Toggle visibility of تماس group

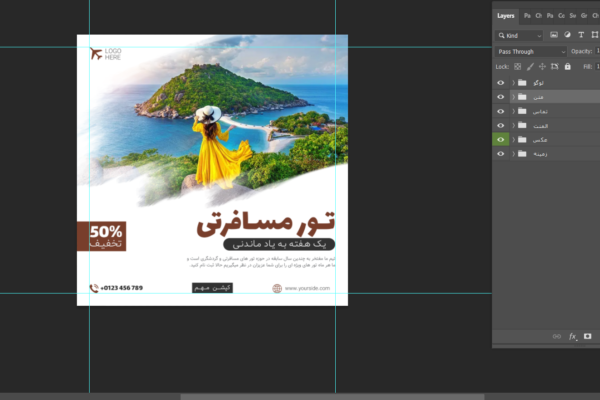[501, 111]
